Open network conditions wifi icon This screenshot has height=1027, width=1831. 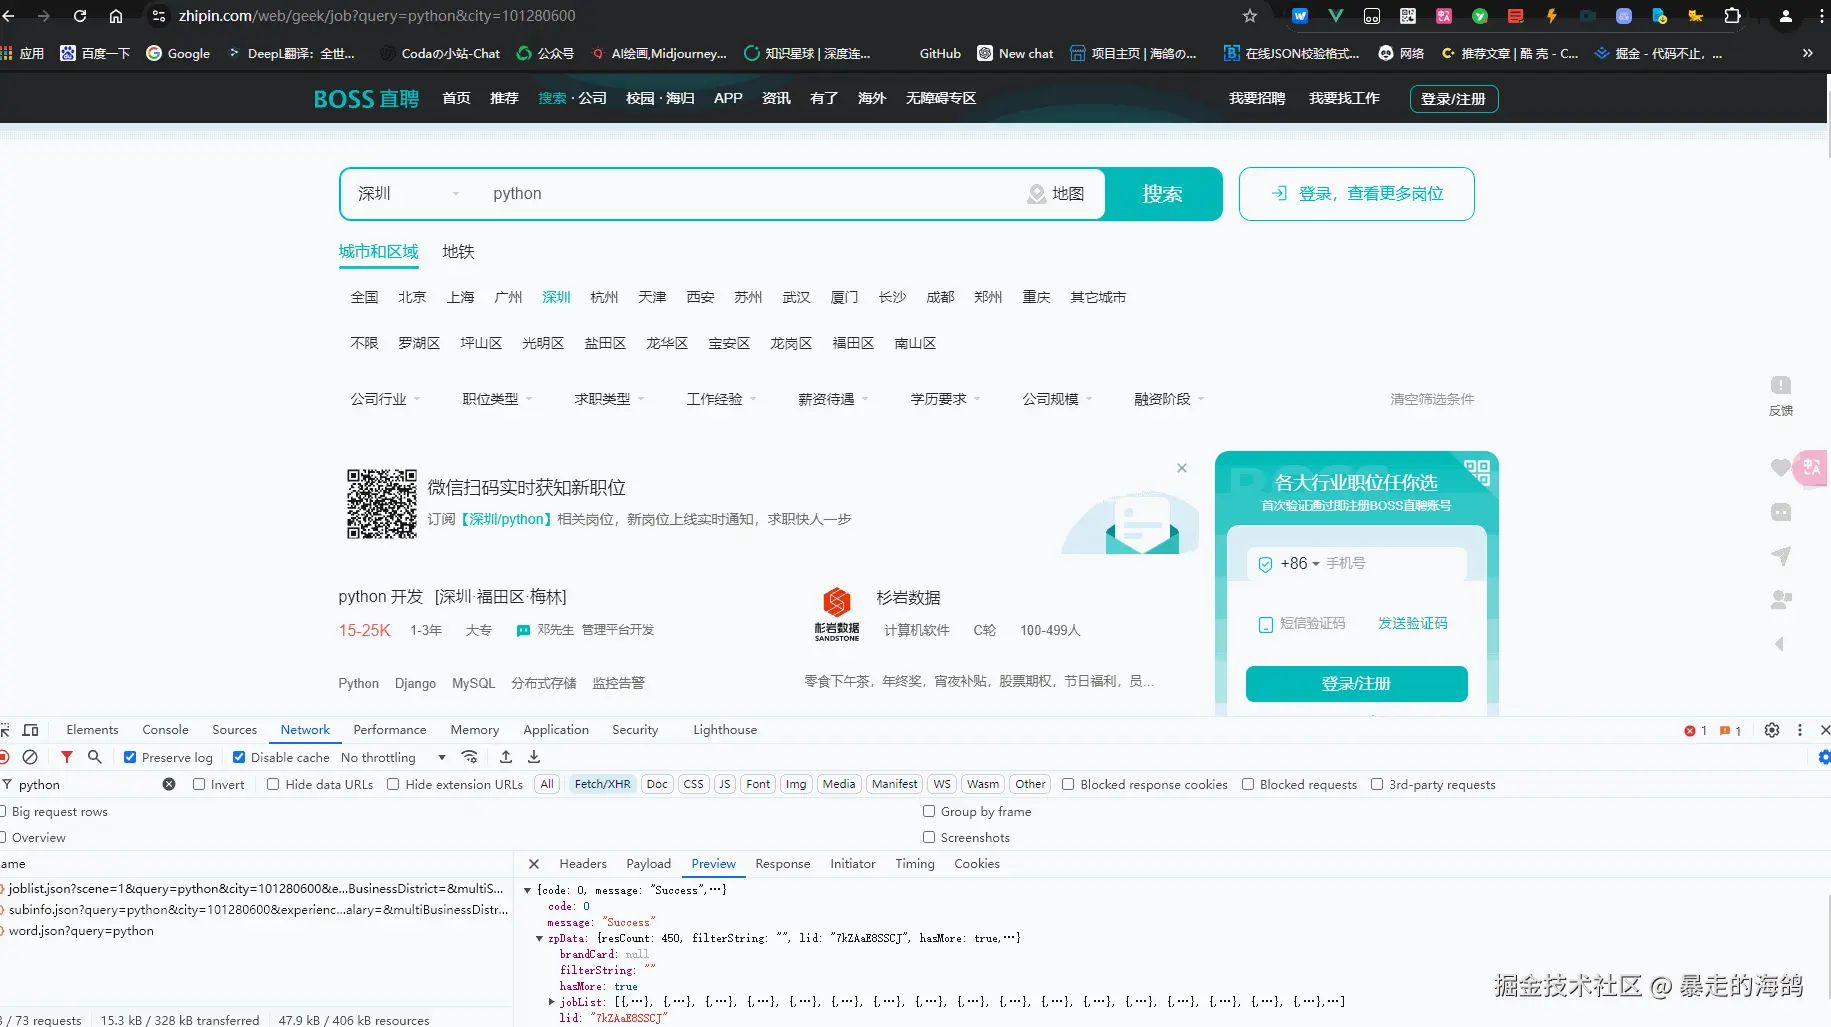[x=469, y=757]
